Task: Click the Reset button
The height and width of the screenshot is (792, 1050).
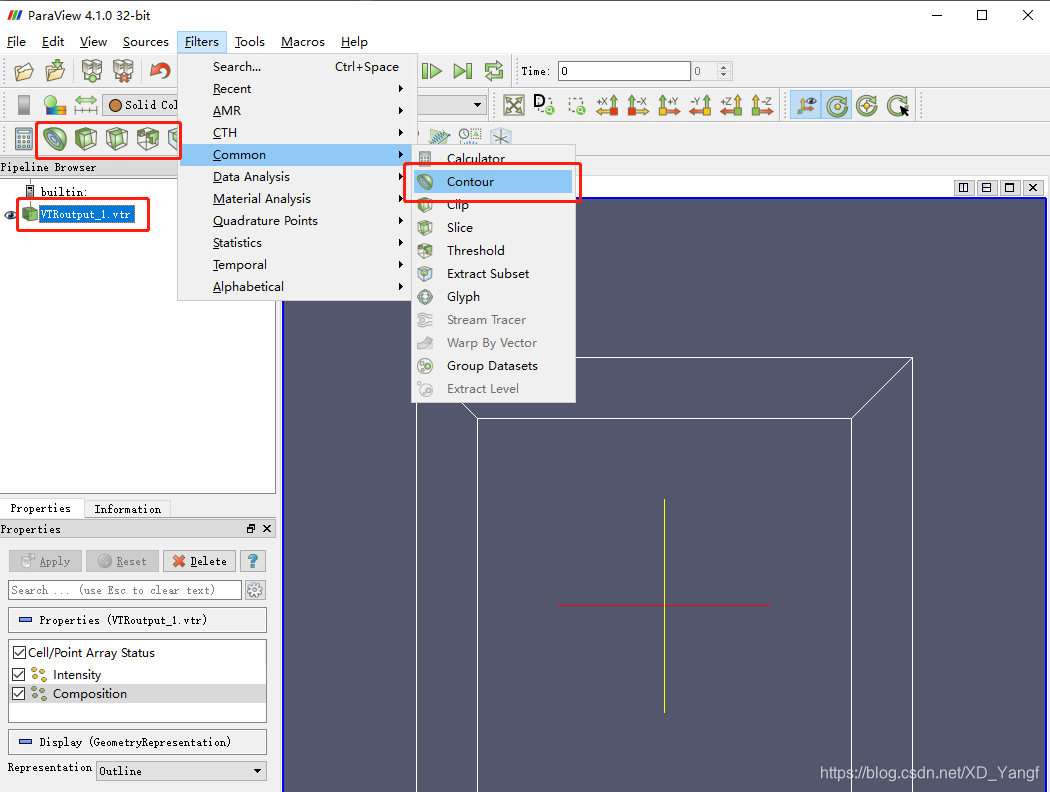Action: click(122, 561)
